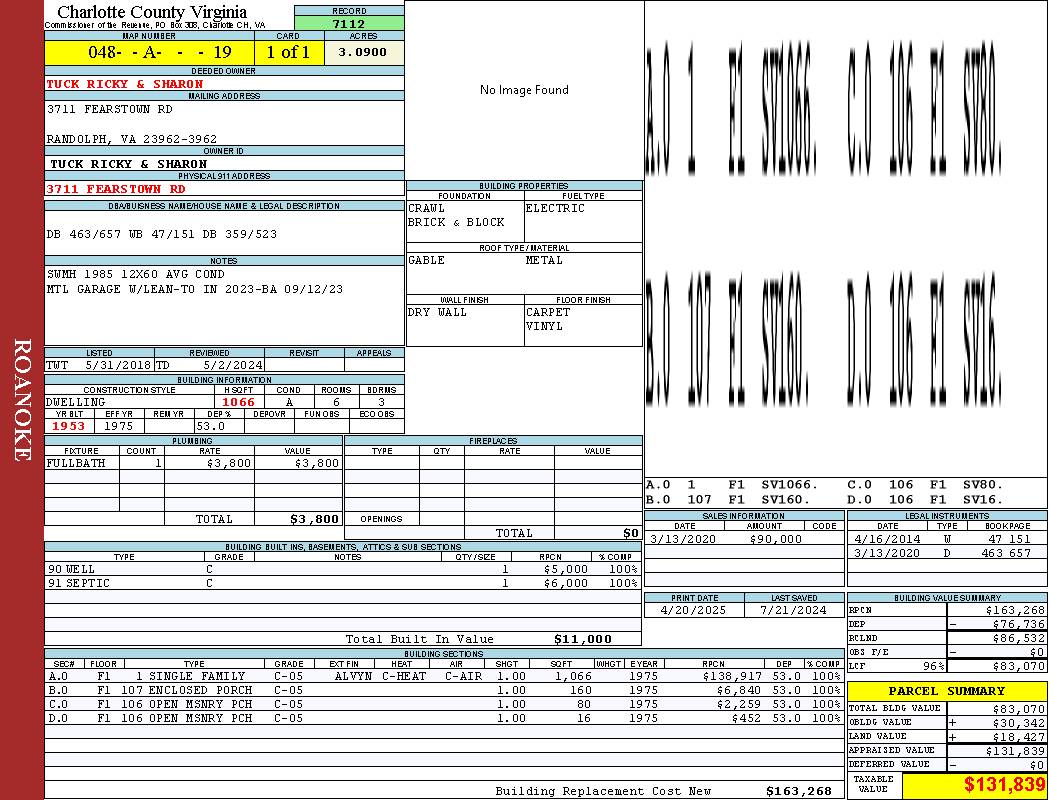Select sale amount $90,000
The width and height of the screenshot is (1050, 800).
click(x=775, y=540)
